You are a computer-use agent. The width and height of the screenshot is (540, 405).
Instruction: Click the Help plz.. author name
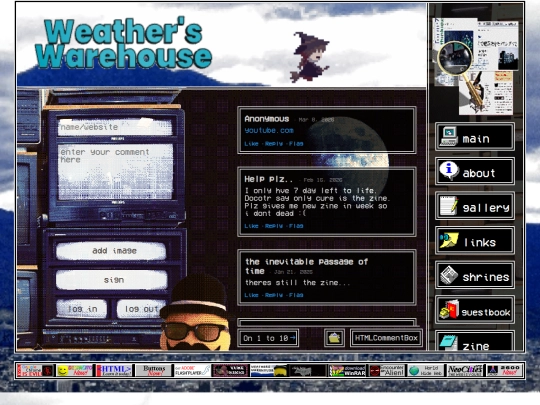pos(269,179)
